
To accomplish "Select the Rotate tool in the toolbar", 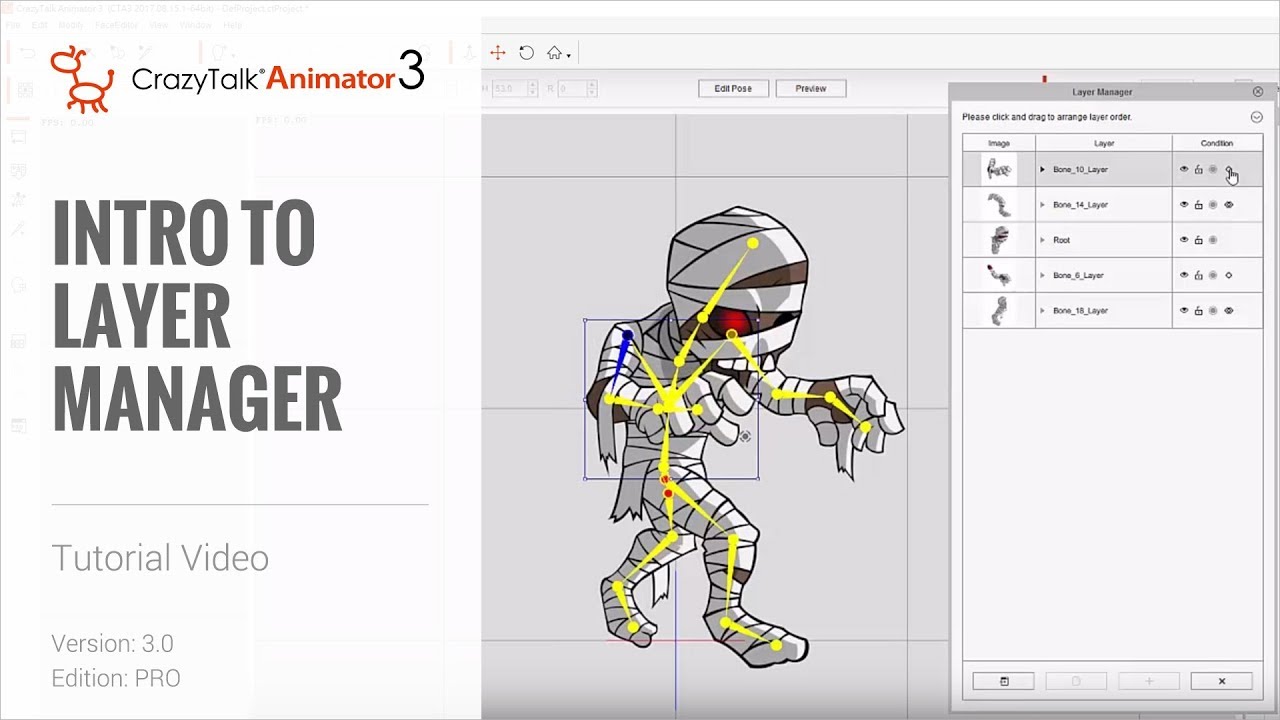I will tap(526, 52).
